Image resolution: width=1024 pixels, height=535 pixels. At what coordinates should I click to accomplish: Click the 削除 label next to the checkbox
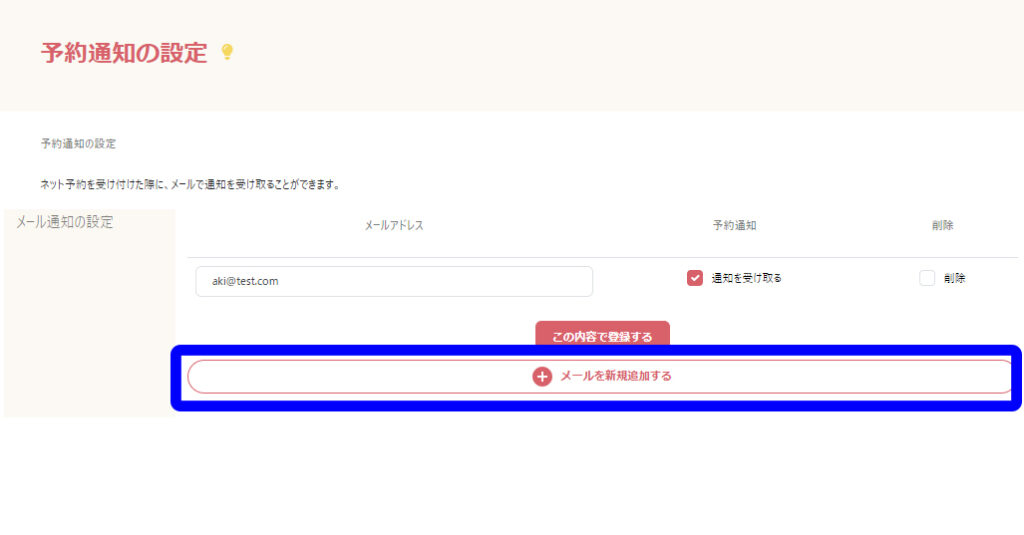[954, 278]
